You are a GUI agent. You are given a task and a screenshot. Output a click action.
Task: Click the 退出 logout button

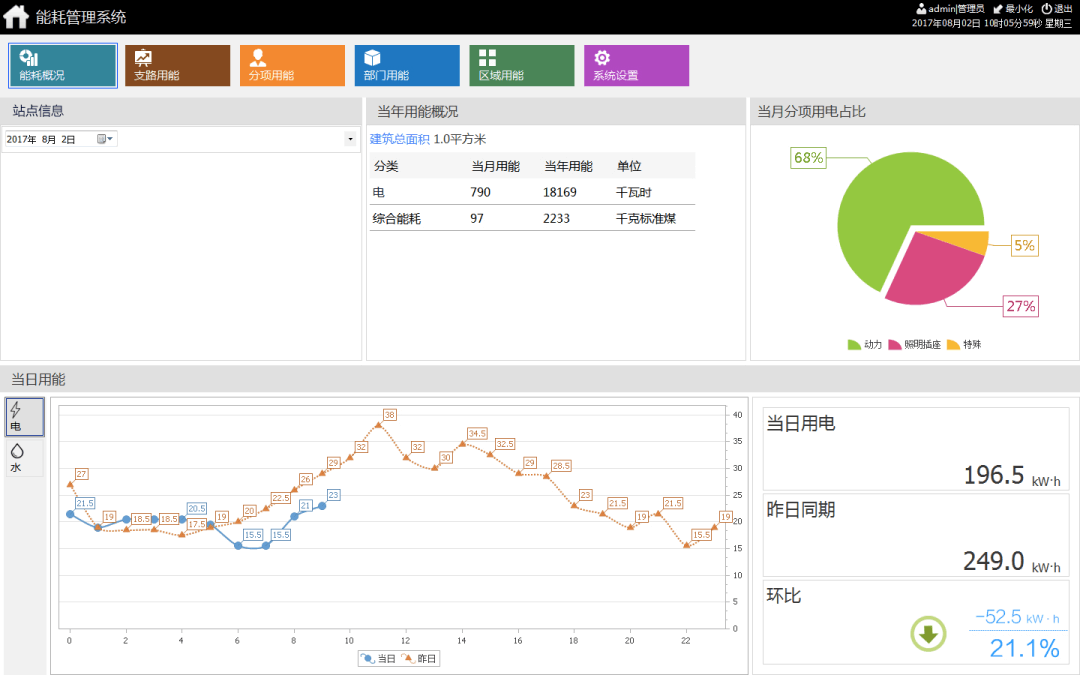click(1057, 9)
